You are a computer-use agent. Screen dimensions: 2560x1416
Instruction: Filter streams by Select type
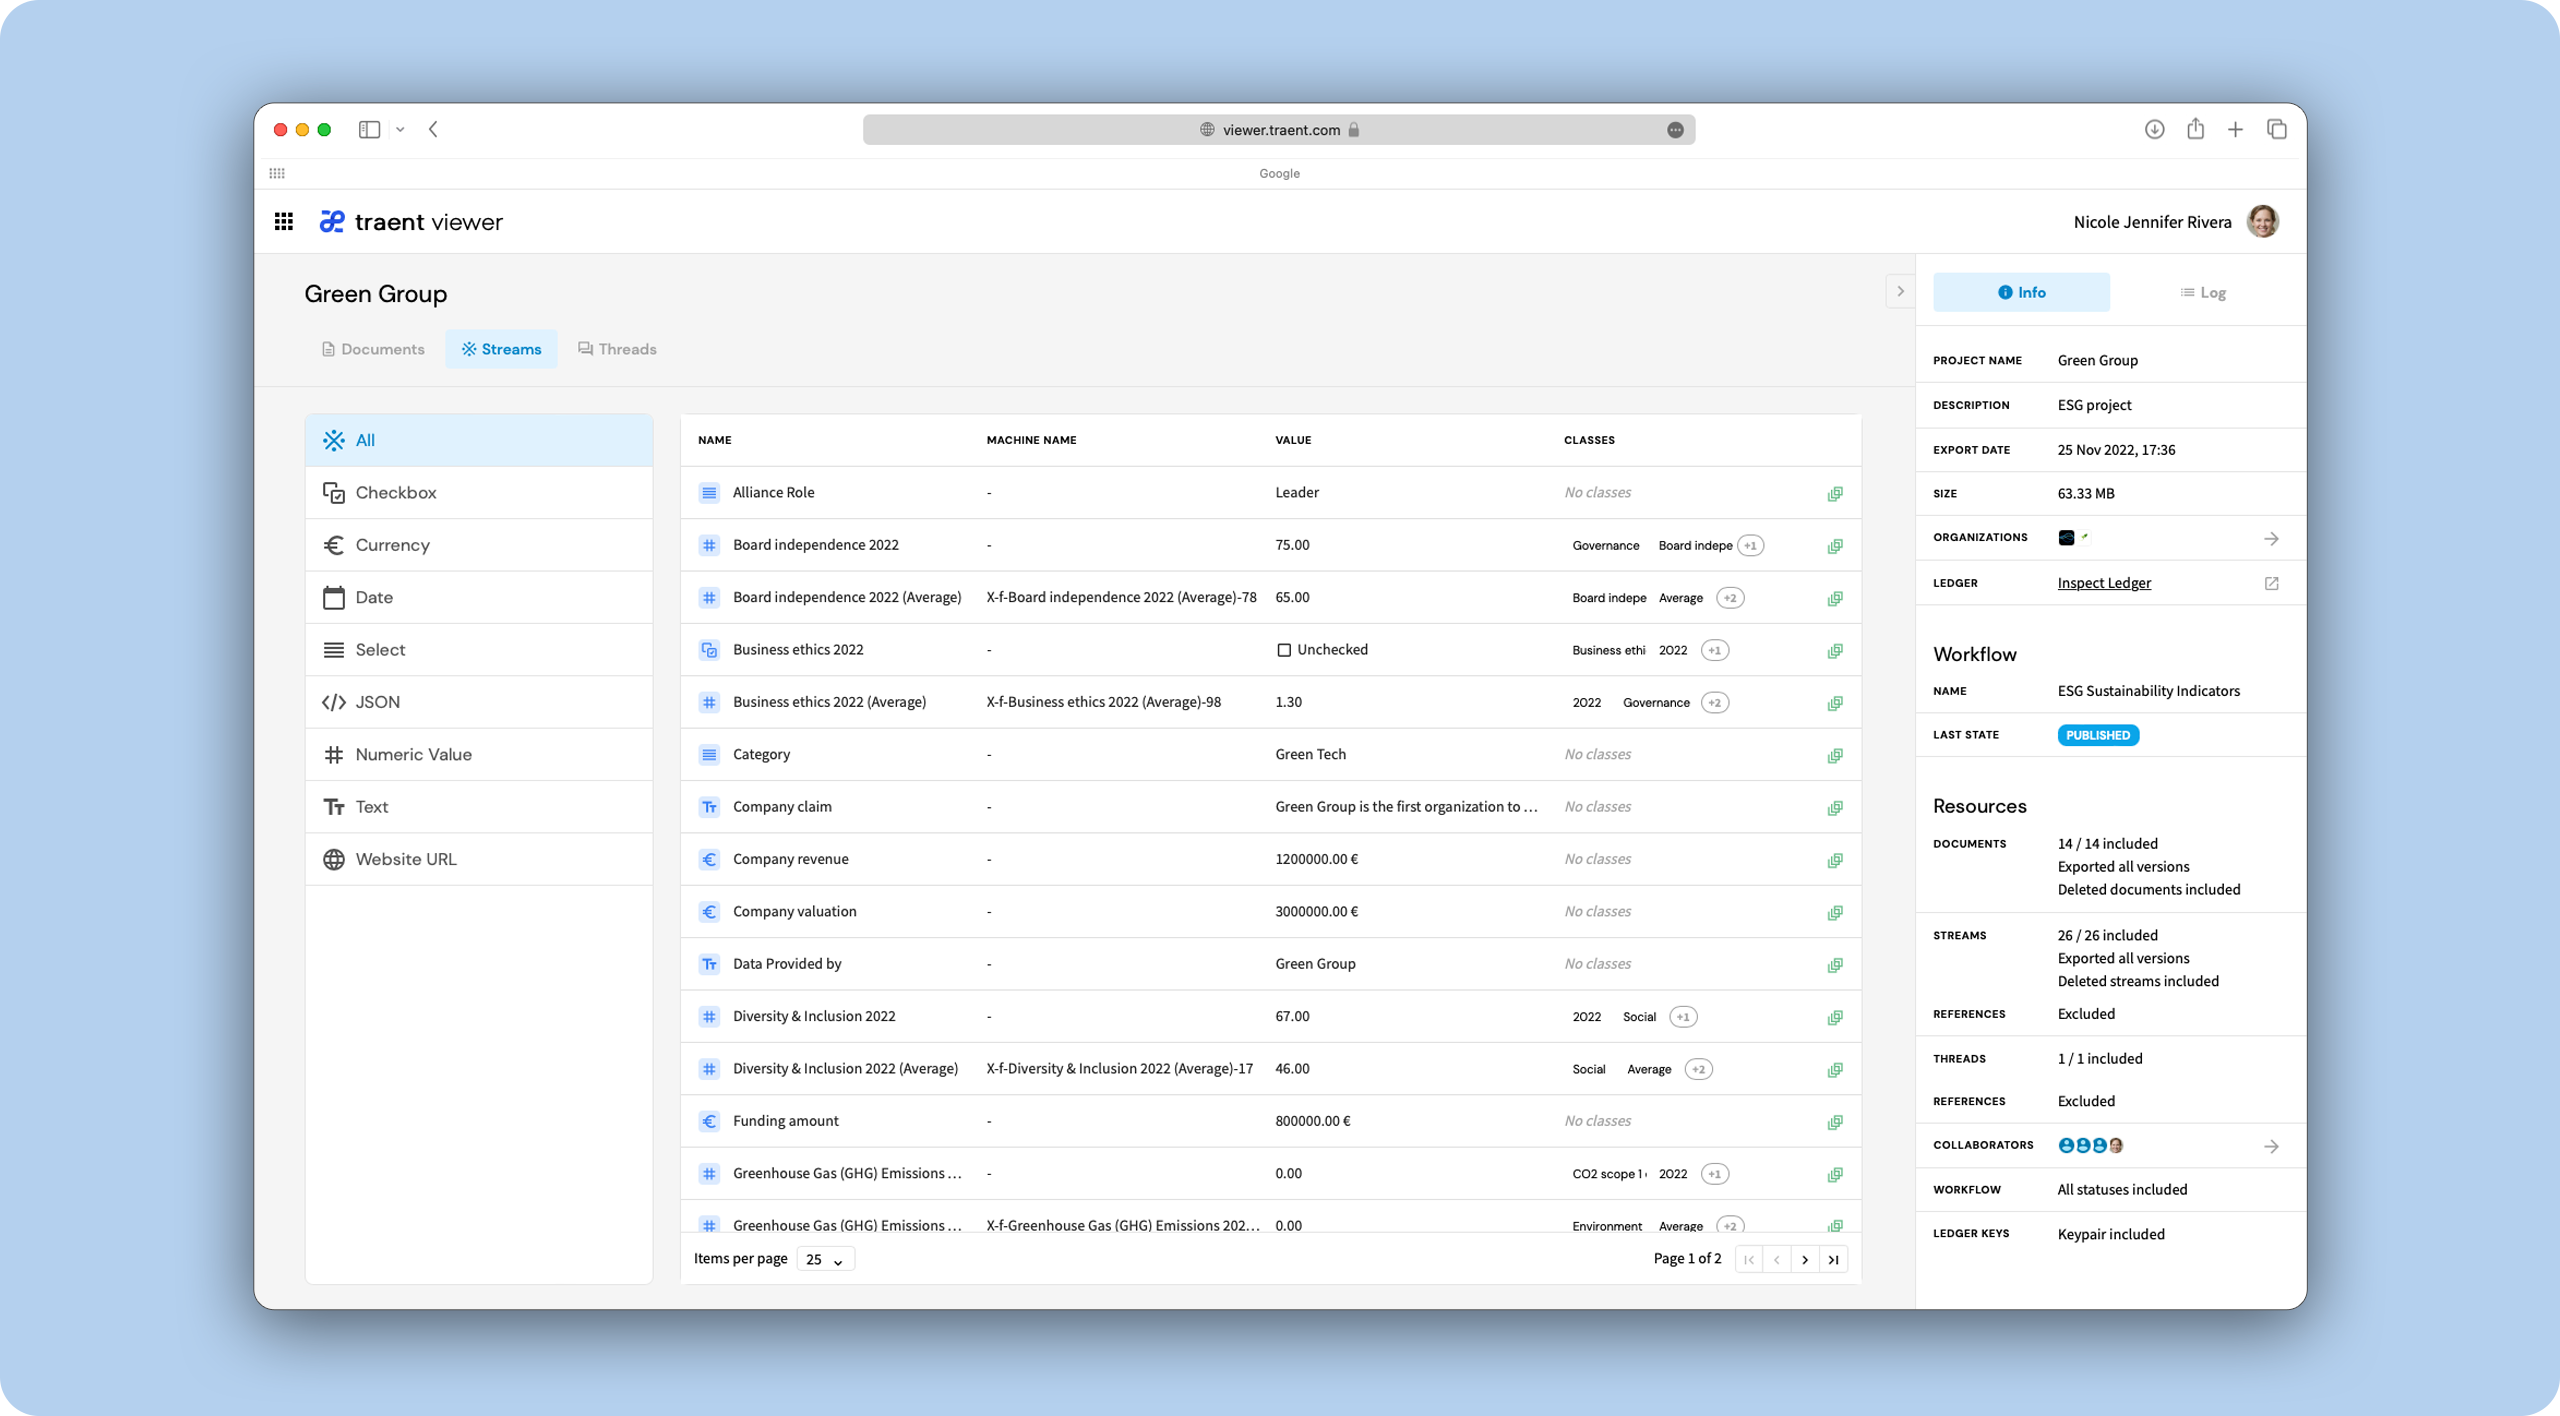pyautogui.click(x=479, y=650)
